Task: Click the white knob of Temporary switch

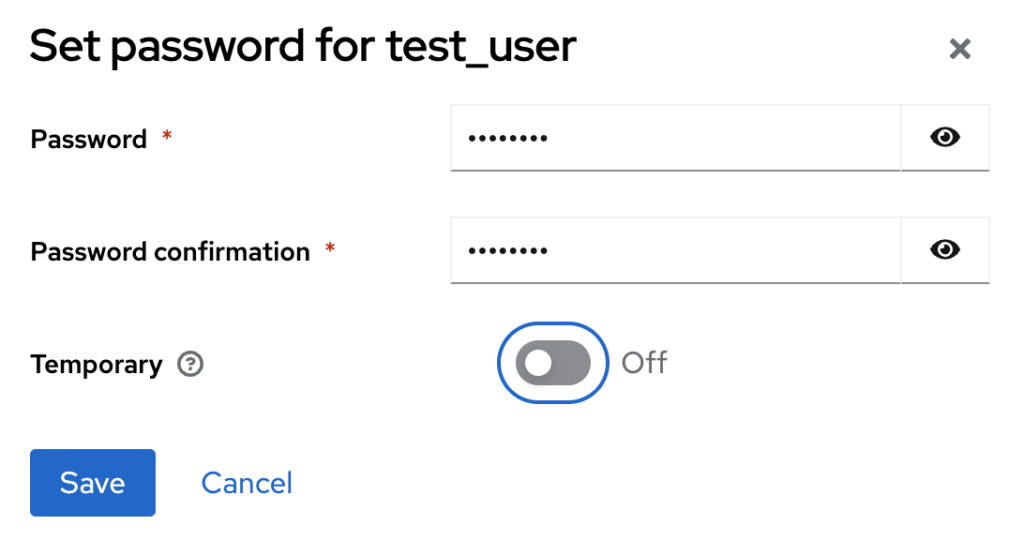Action: pos(538,363)
